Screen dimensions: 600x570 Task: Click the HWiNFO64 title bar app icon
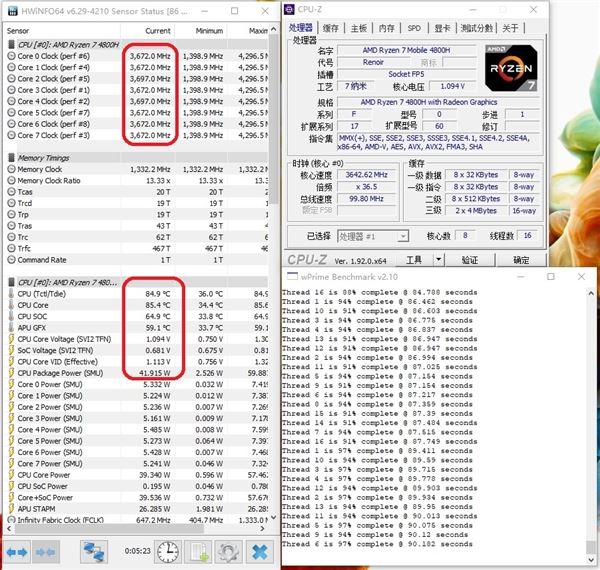click(x=12, y=11)
